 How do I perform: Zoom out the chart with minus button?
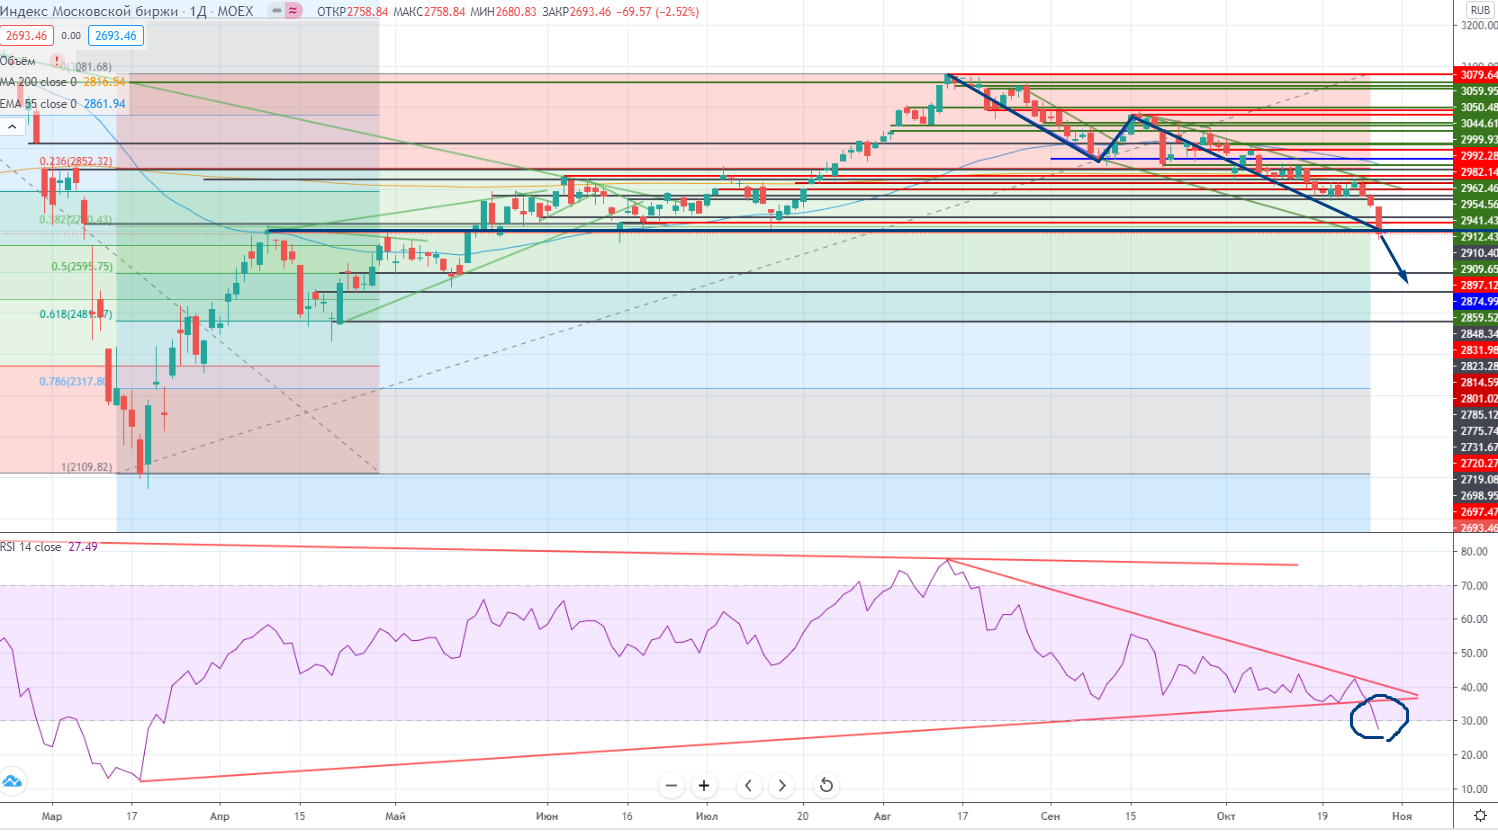click(x=671, y=785)
